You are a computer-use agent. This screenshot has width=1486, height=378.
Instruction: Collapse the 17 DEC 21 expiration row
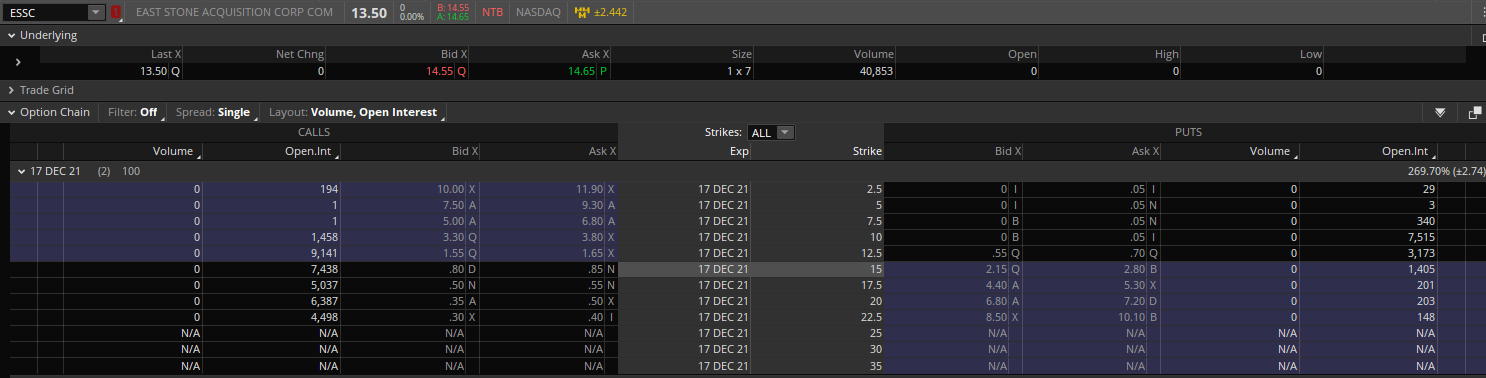pyautogui.click(x=21, y=171)
